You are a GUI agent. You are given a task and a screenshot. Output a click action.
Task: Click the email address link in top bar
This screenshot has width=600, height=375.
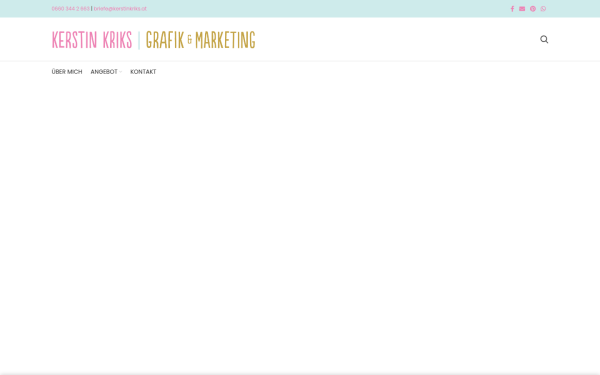coord(120,9)
